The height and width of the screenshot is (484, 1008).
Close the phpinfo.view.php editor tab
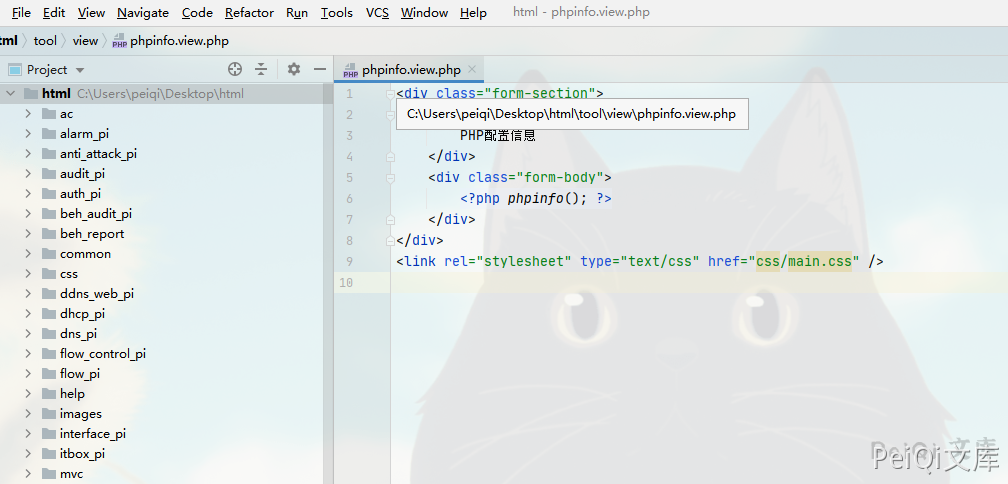(x=473, y=70)
